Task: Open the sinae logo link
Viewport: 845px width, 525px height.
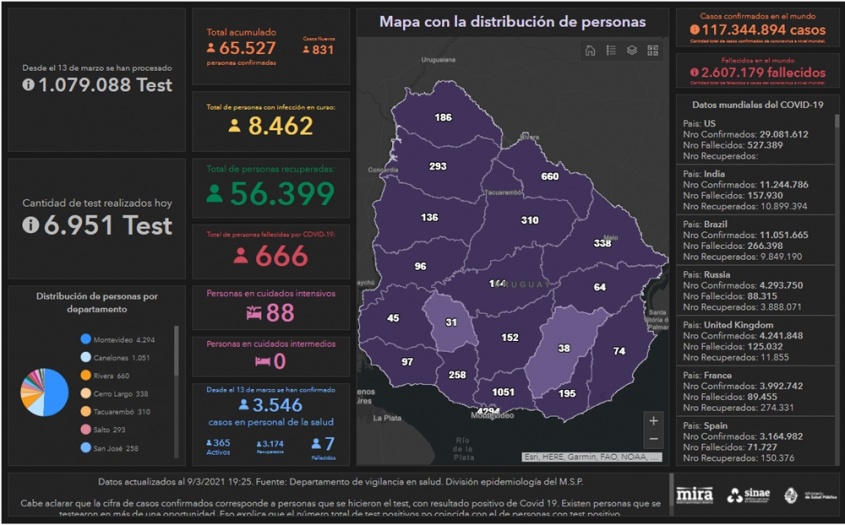Action: click(748, 494)
